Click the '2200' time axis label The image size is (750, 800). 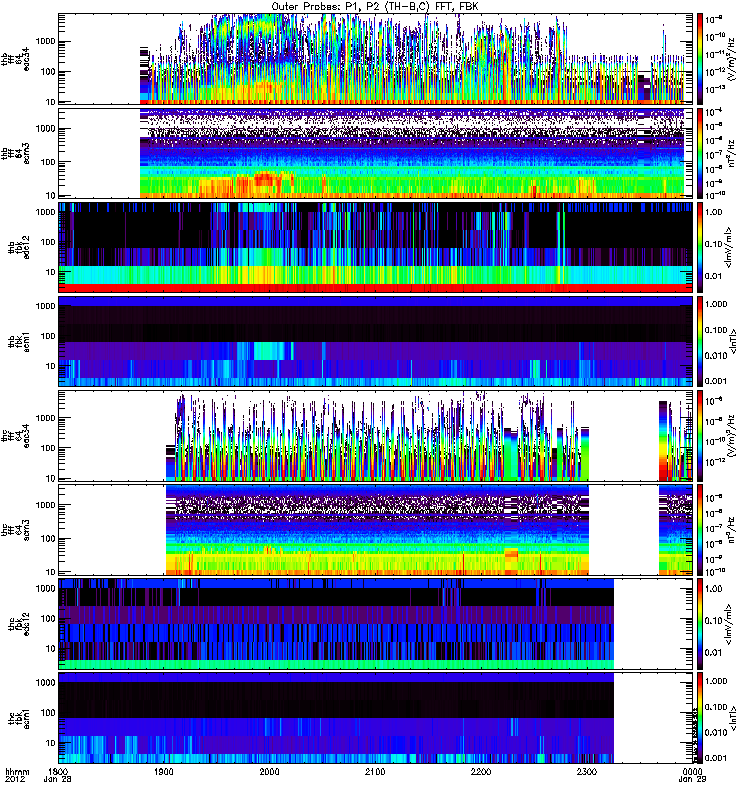481,771
